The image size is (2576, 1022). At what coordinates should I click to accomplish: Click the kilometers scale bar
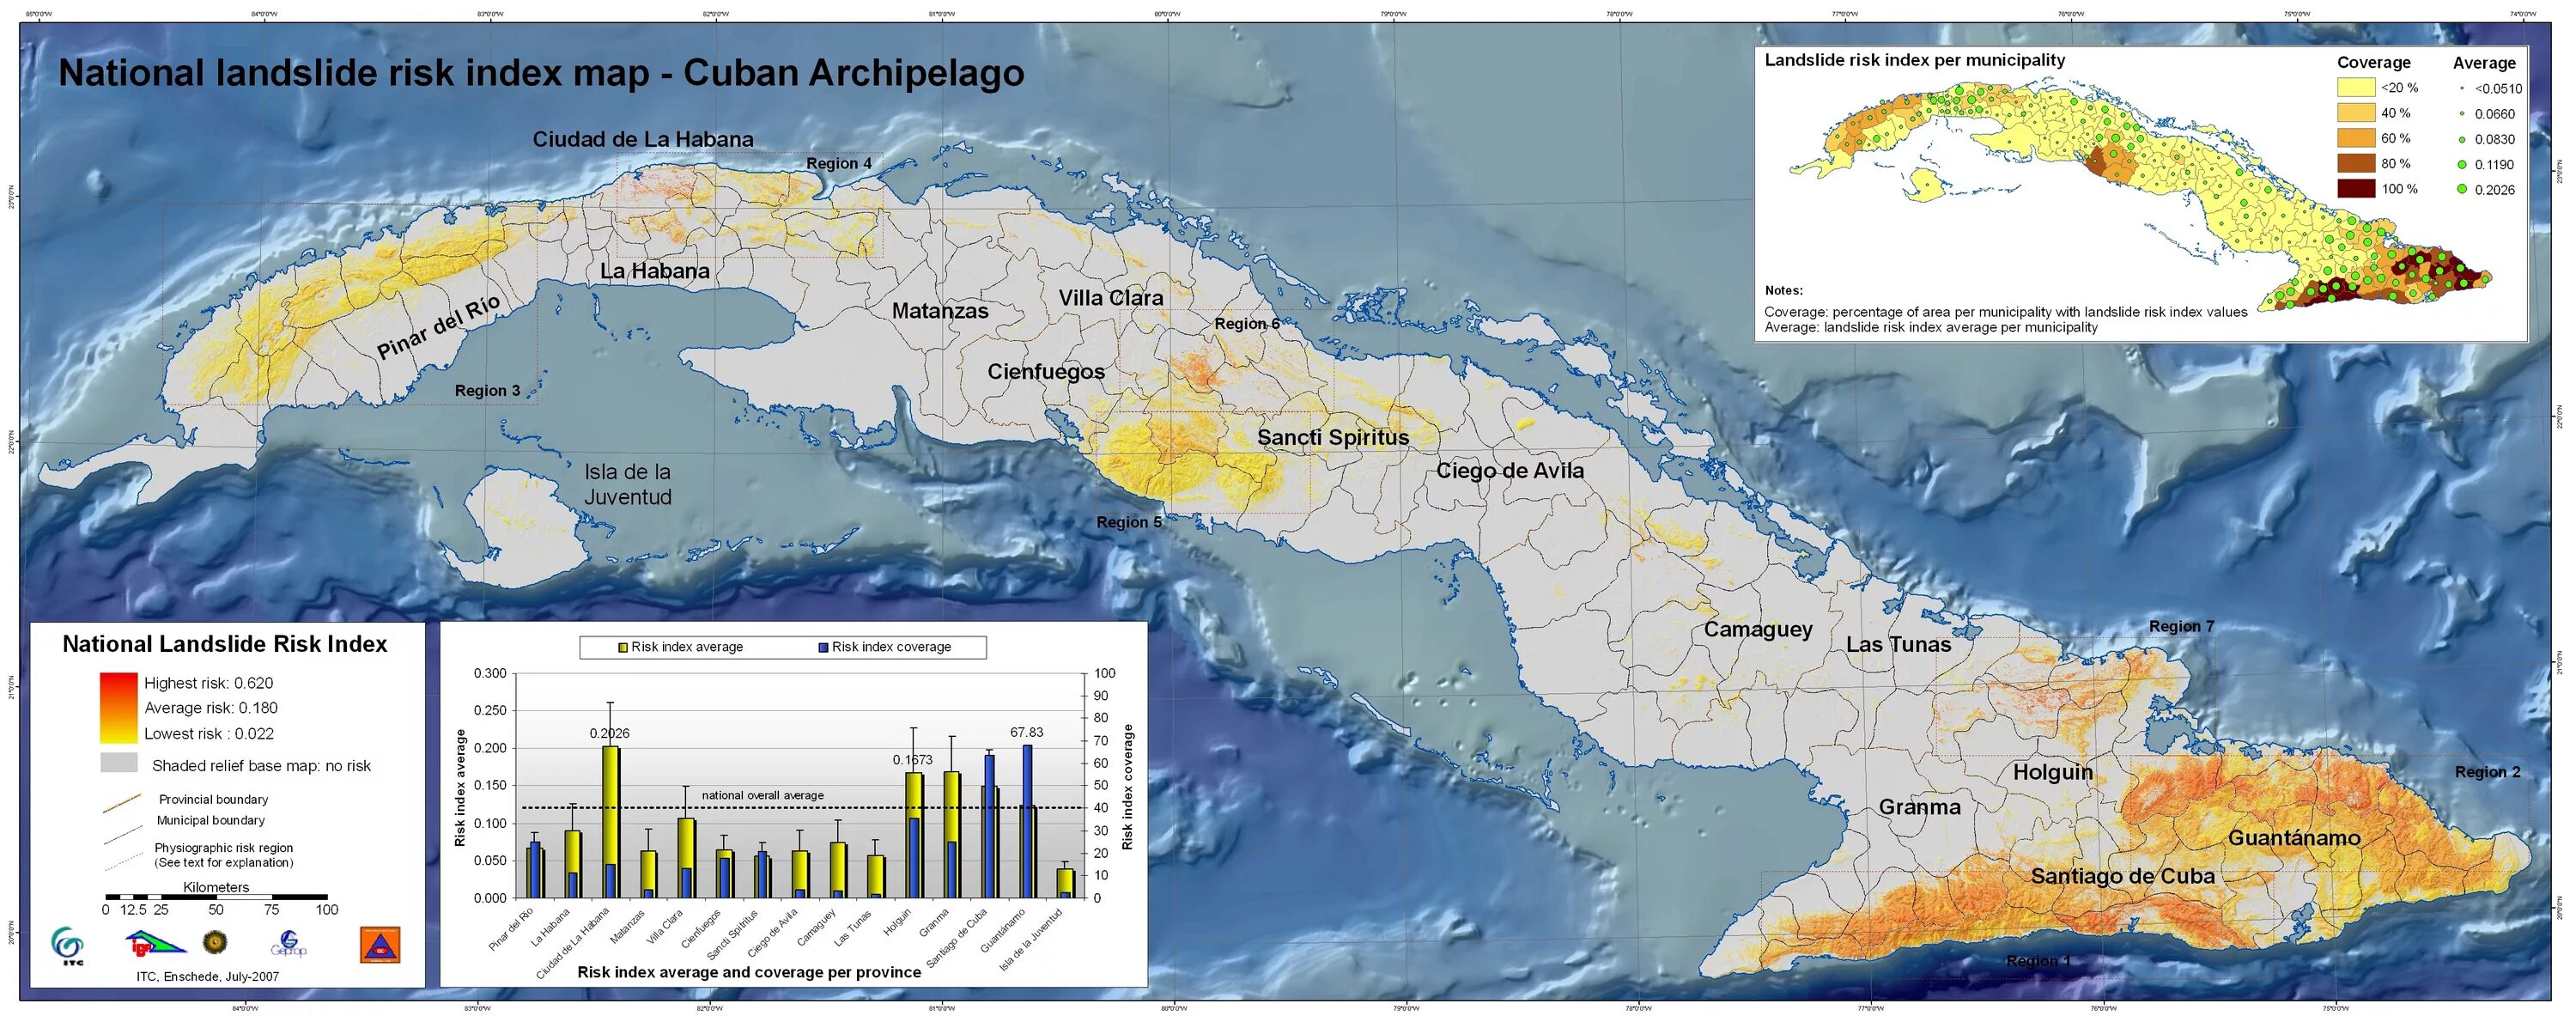[x=216, y=896]
